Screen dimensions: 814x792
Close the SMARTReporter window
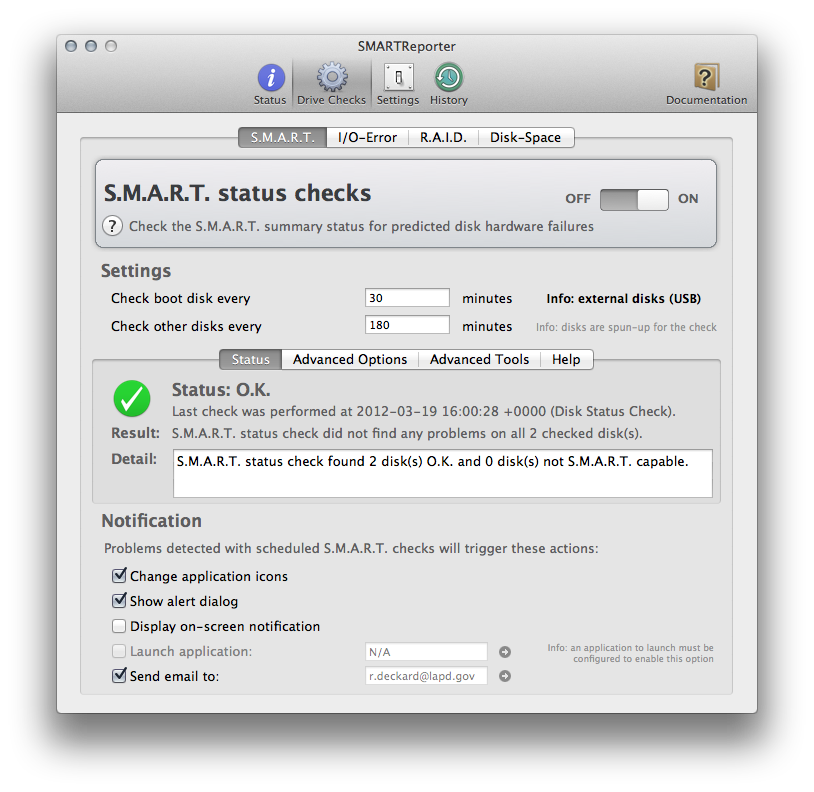(71, 46)
